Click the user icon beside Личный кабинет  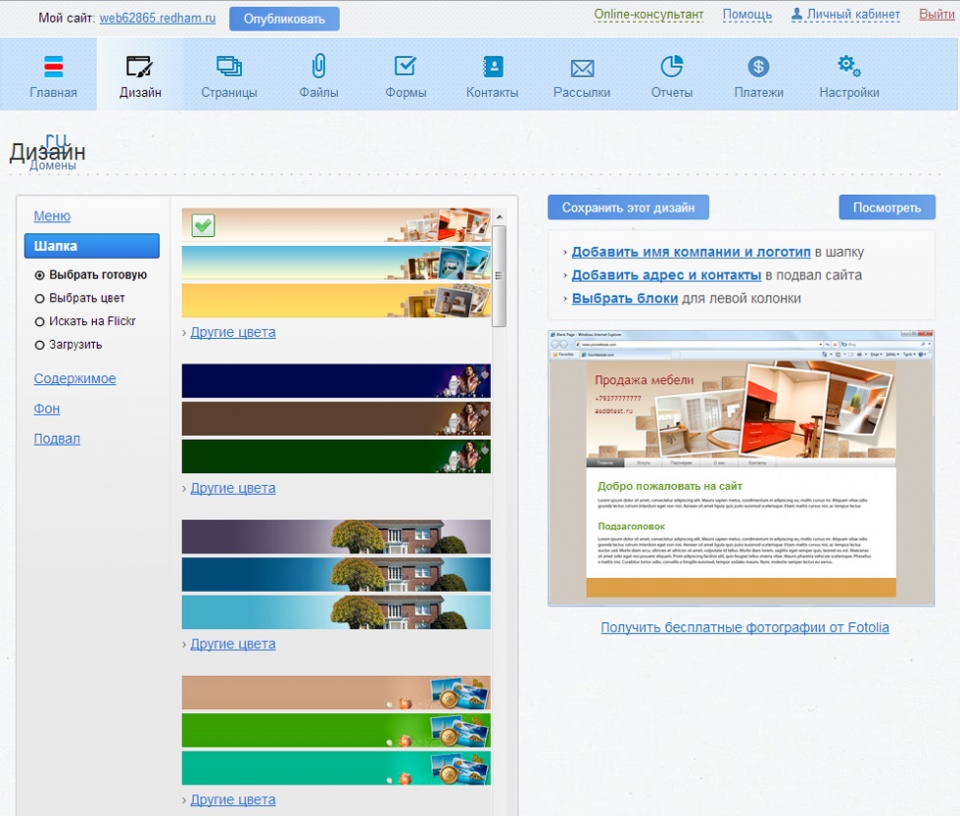click(x=797, y=14)
